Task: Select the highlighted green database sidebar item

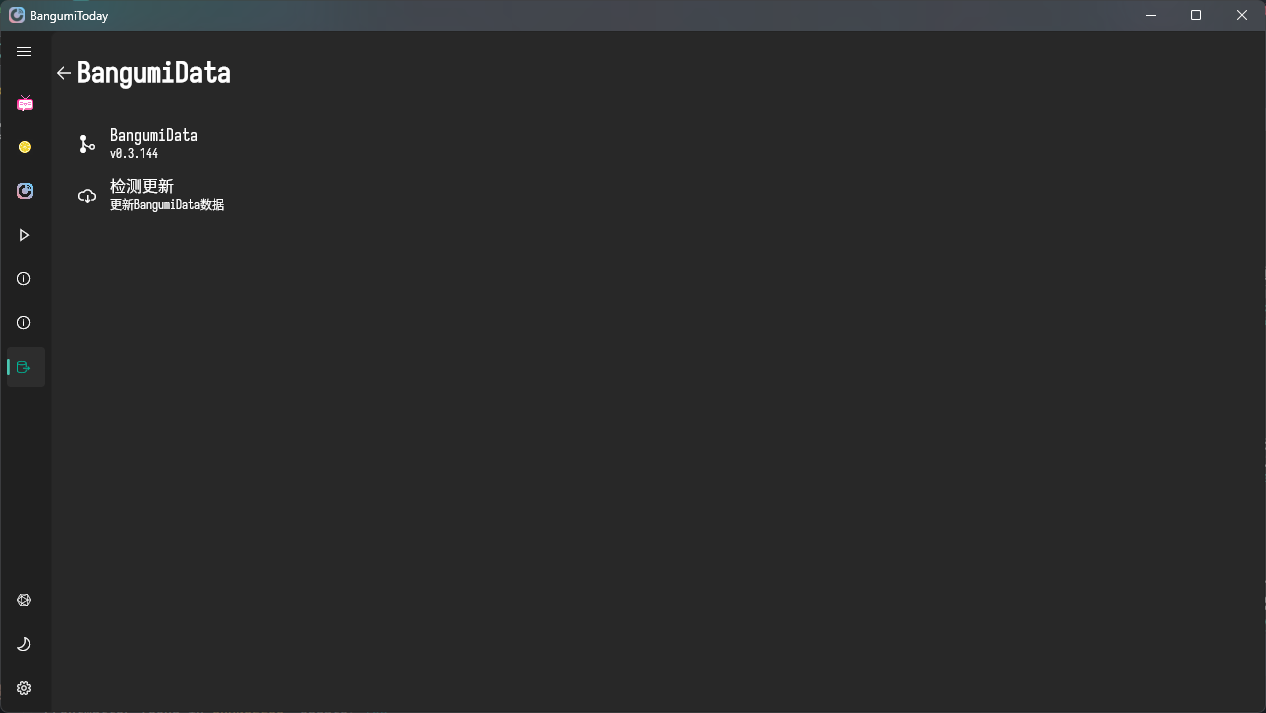Action: click(x=25, y=367)
